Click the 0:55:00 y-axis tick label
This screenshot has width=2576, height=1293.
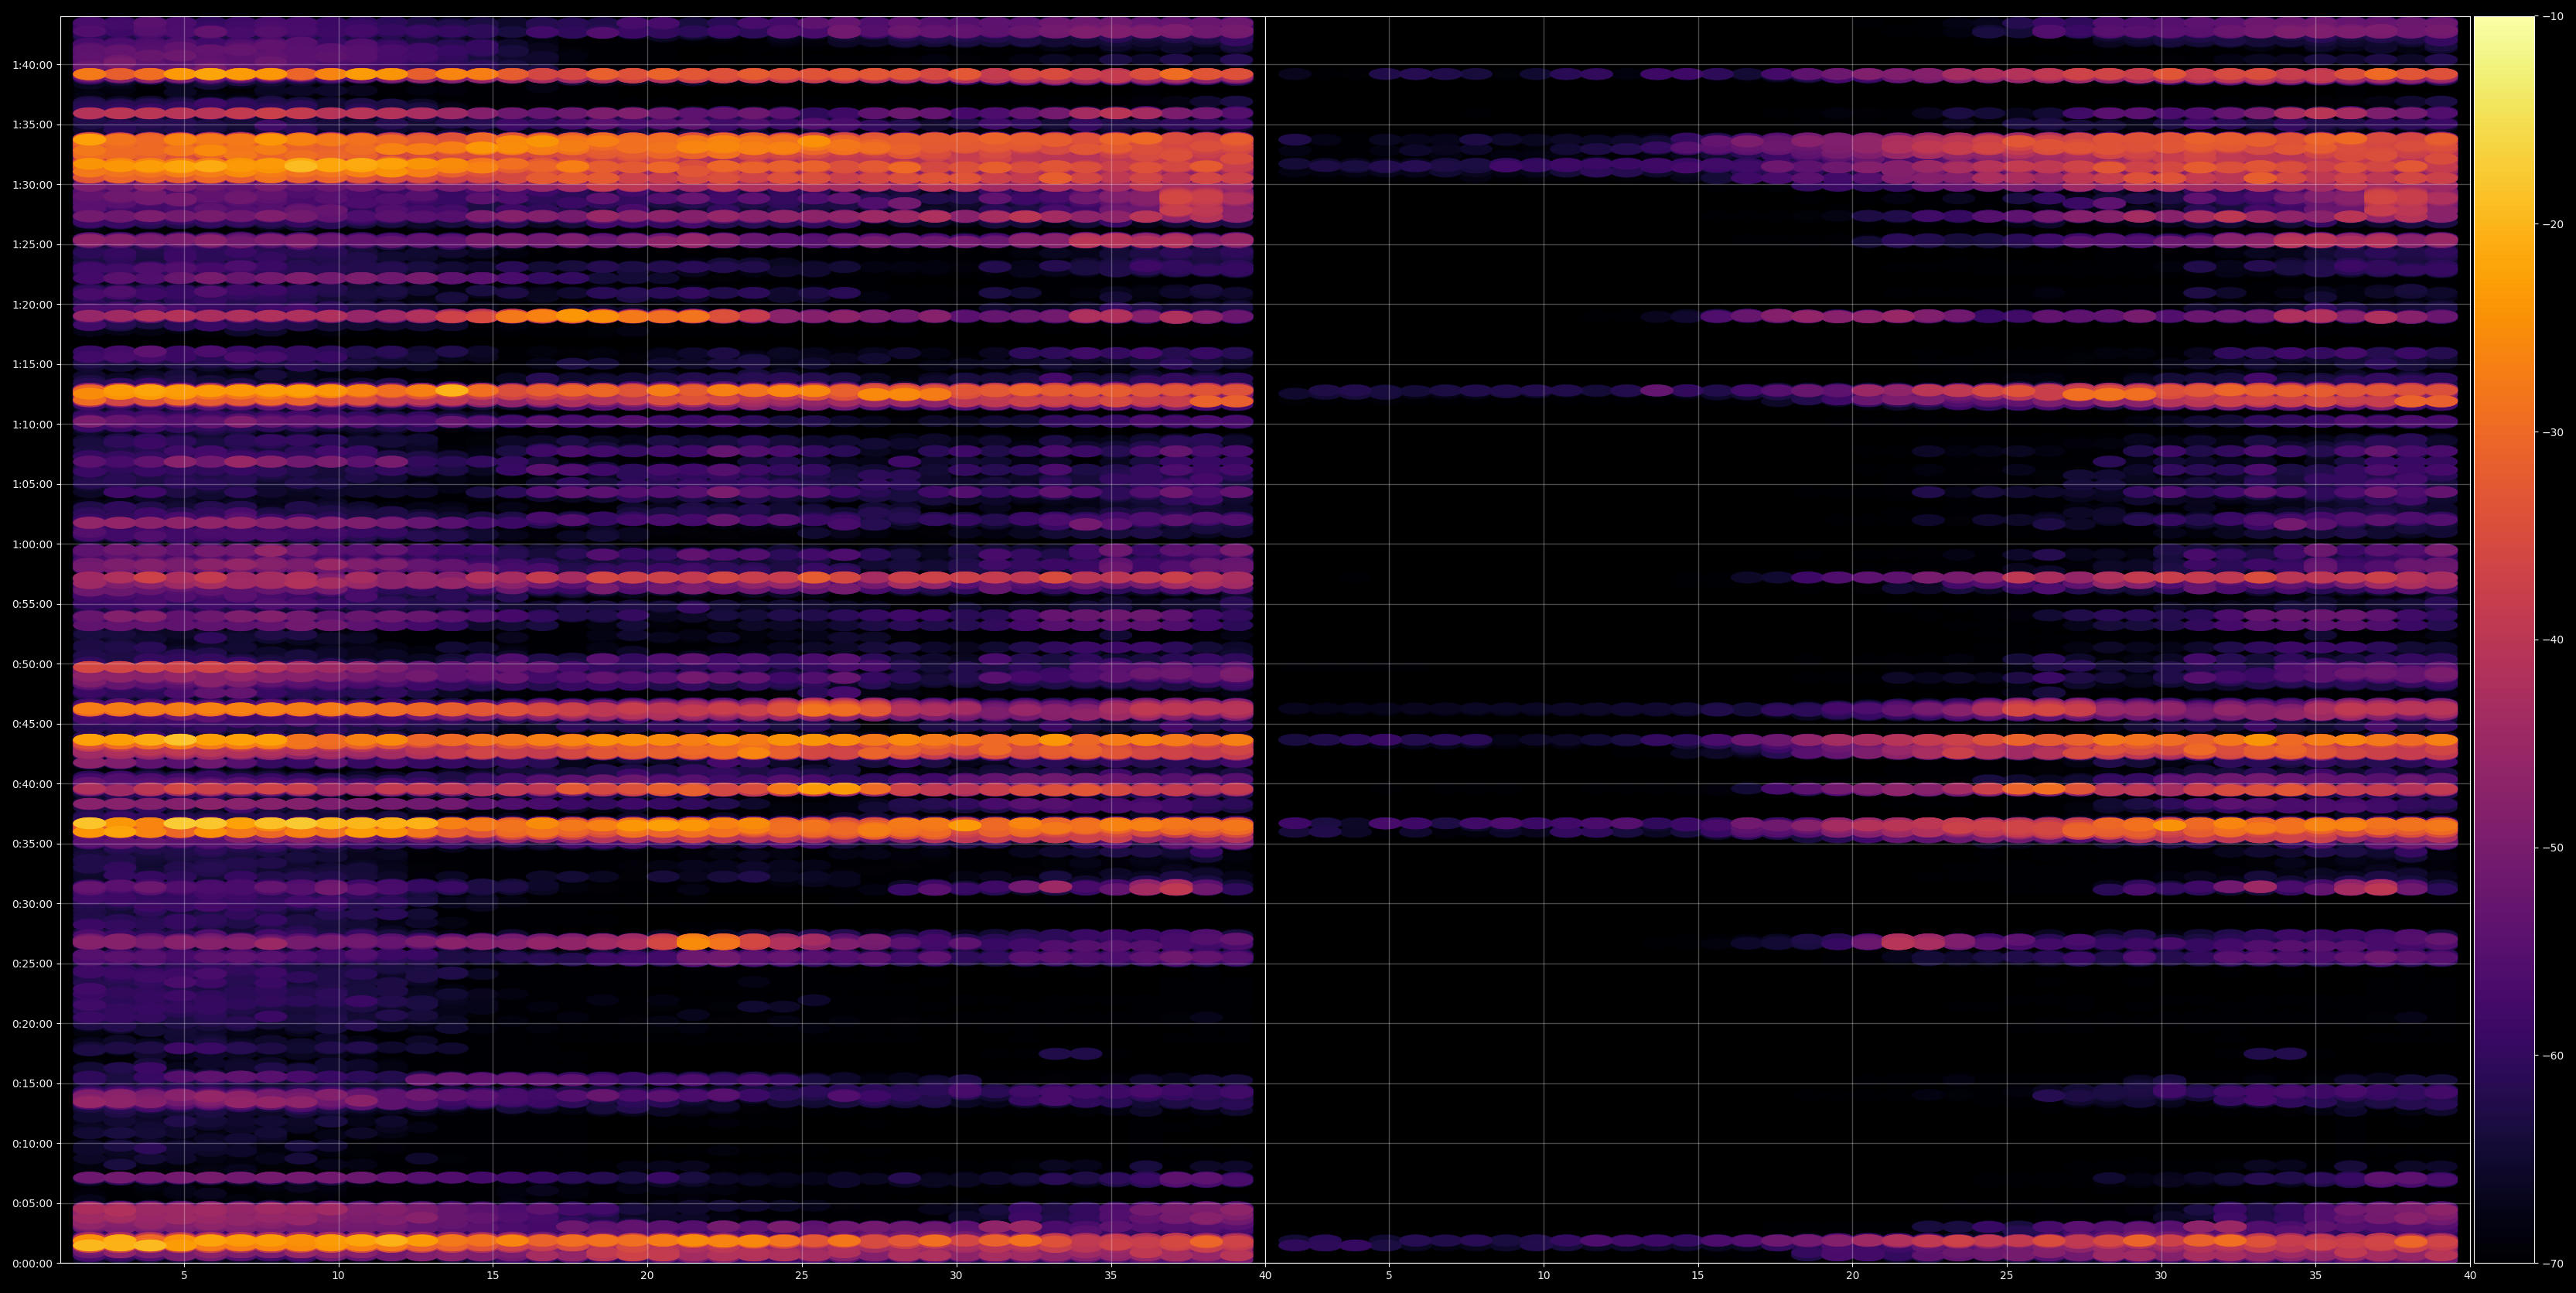32,605
